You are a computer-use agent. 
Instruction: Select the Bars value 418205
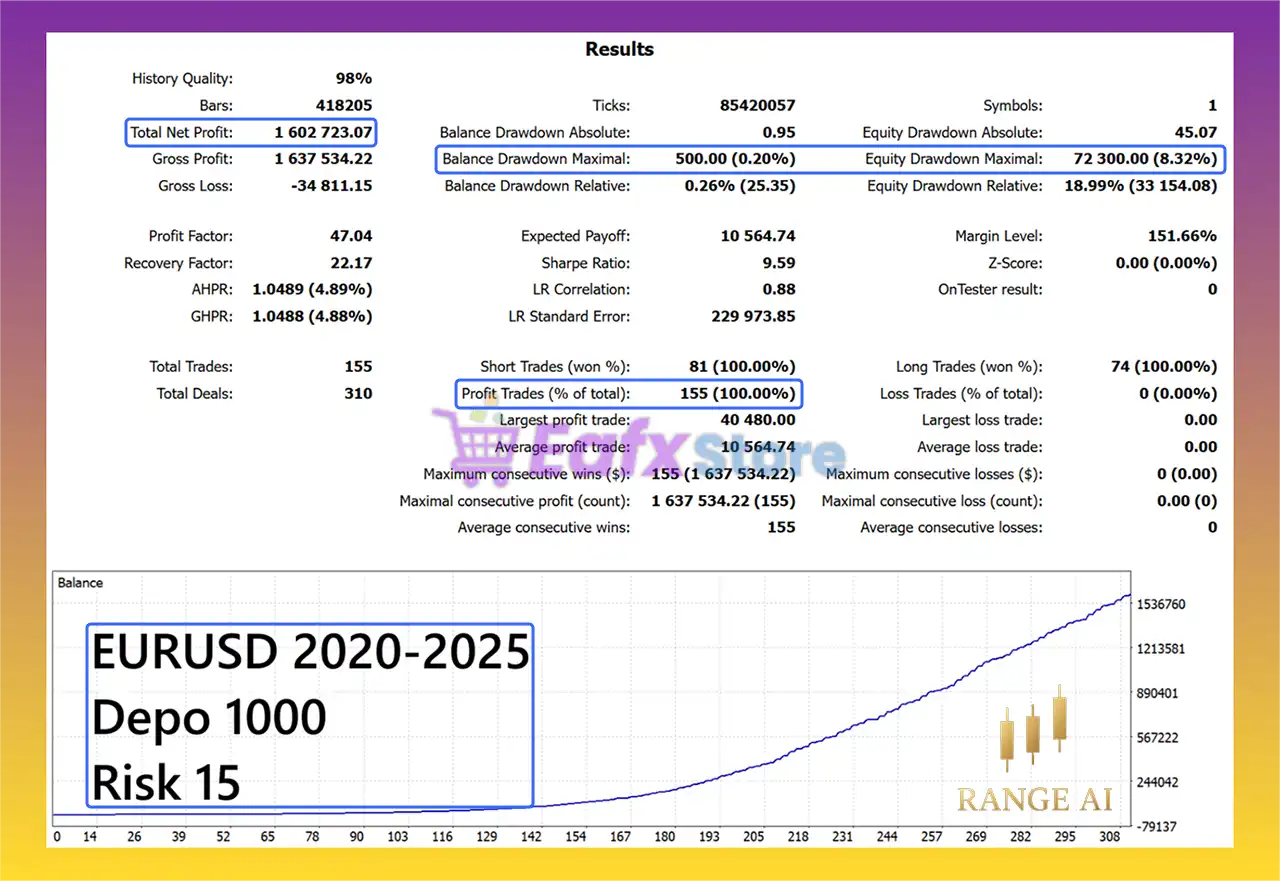coord(344,105)
